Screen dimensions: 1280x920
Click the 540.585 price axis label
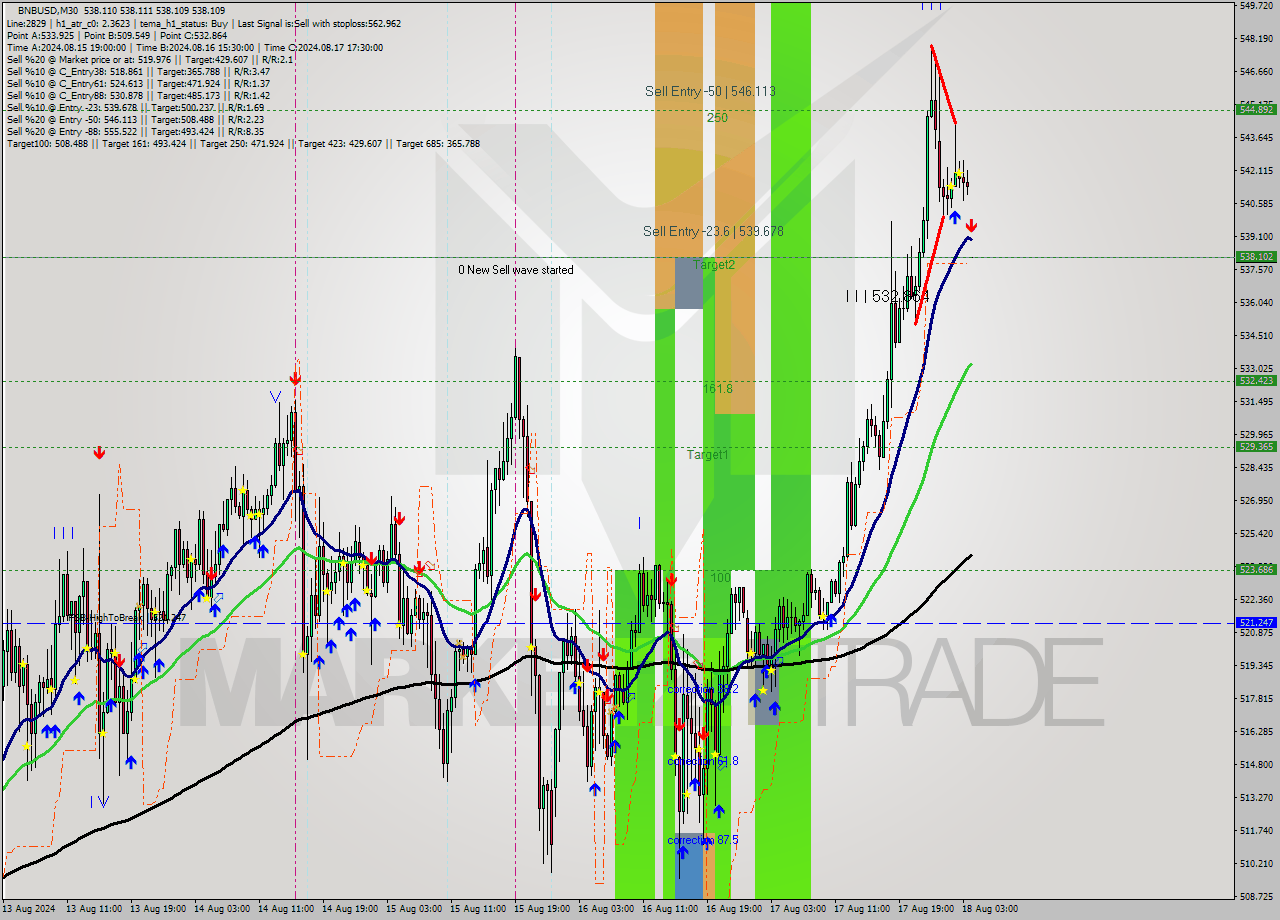point(1256,203)
